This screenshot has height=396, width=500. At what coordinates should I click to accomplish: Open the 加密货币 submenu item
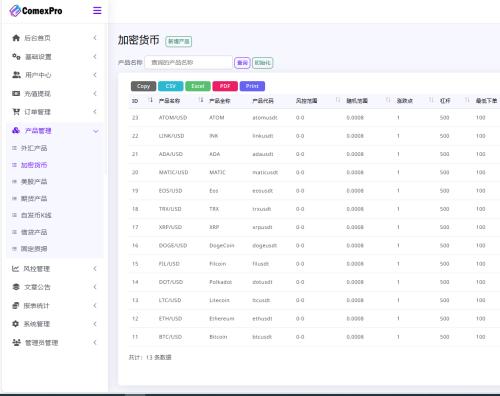34,165
